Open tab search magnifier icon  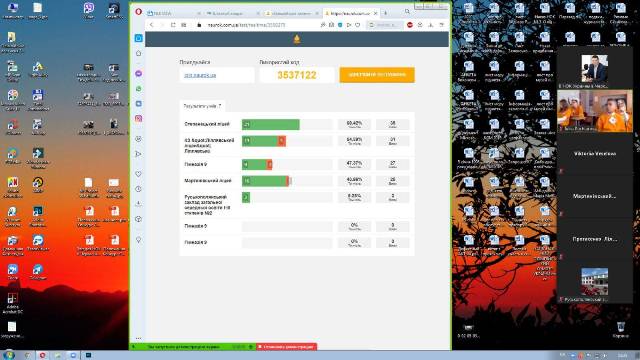(407, 11)
